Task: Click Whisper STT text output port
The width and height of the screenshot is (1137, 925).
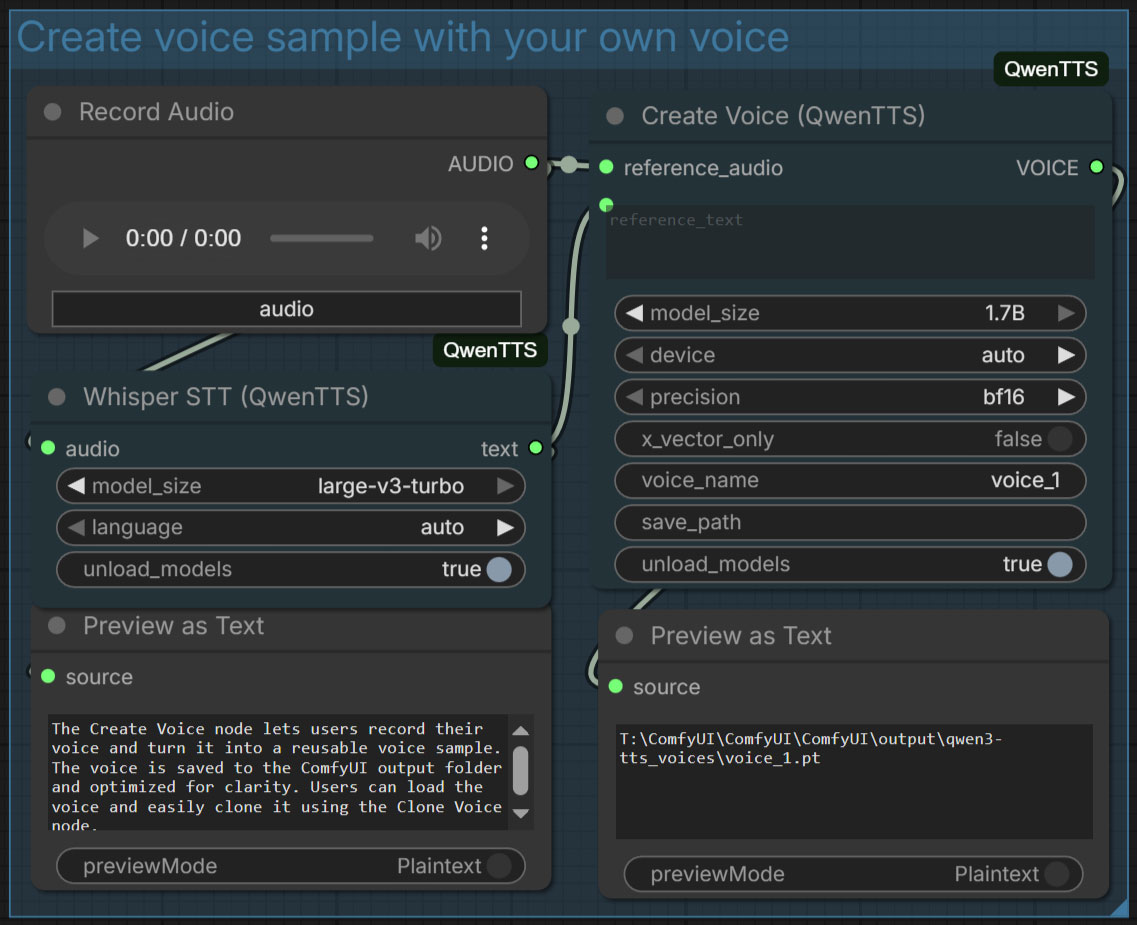Action: tap(536, 448)
